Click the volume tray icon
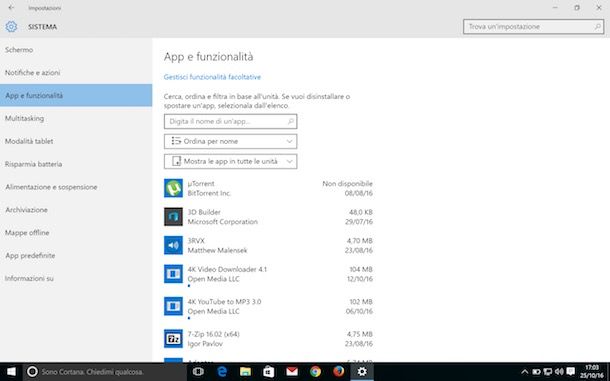The image size is (610, 381). click(x=559, y=372)
